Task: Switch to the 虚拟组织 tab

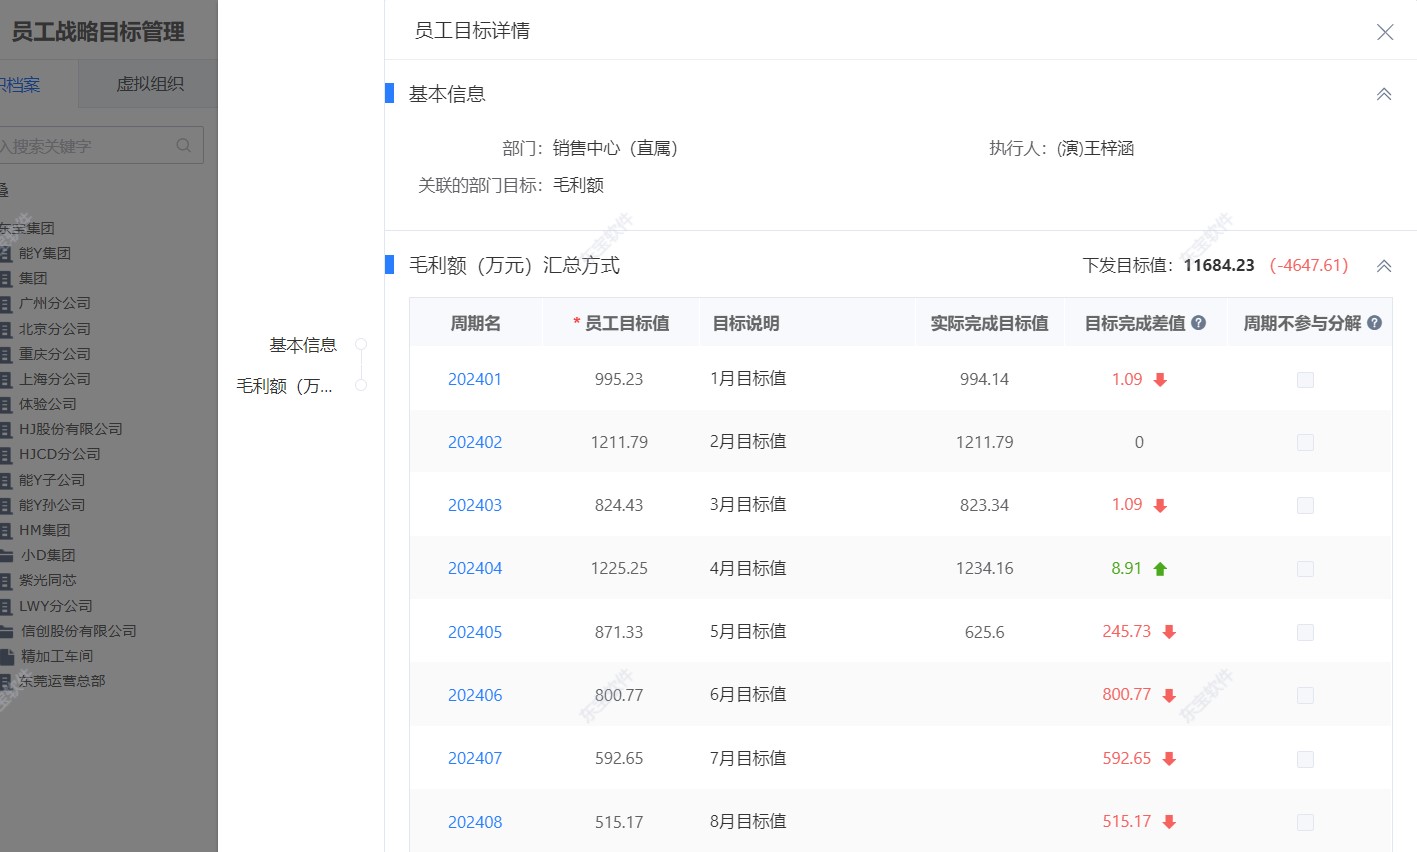Action: point(147,84)
